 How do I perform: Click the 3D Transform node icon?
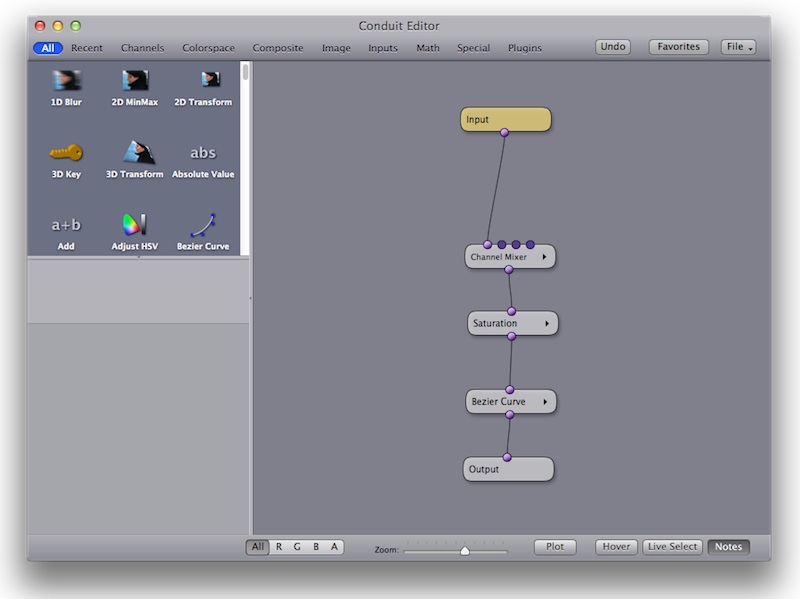click(x=136, y=153)
